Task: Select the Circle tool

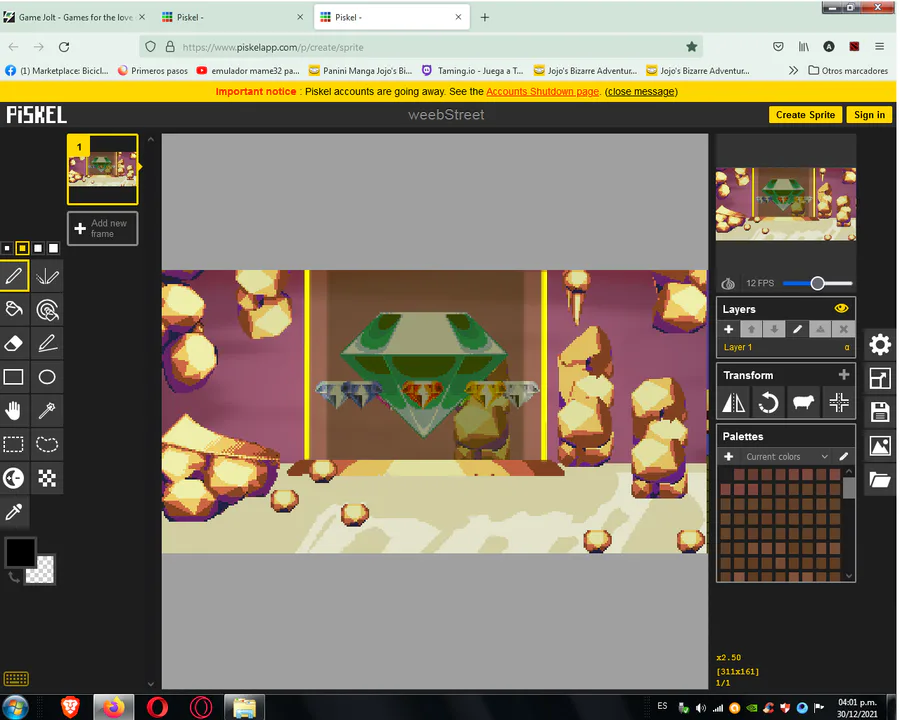Action: [47, 377]
